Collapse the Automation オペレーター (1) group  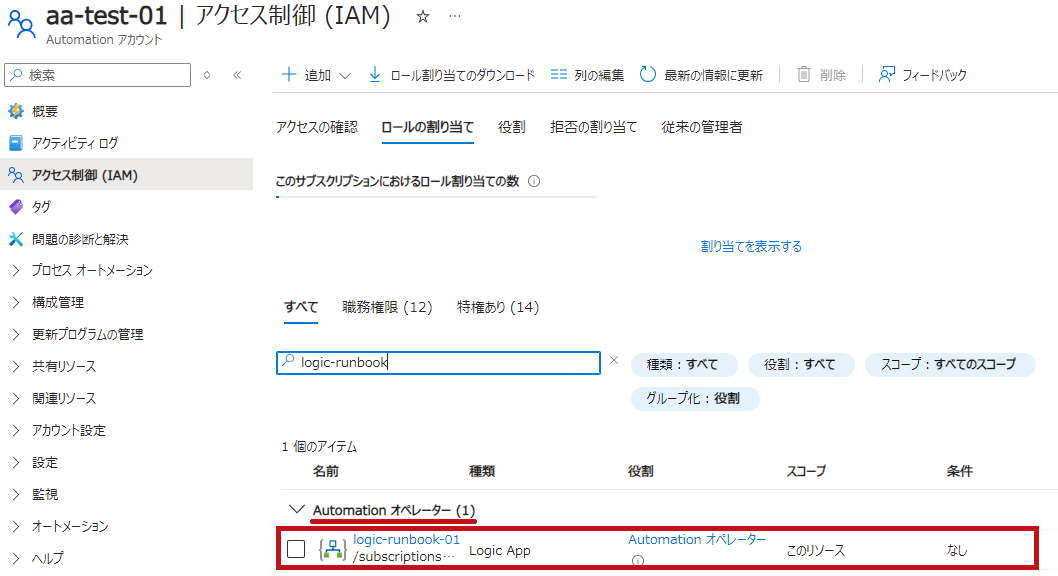[296, 509]
